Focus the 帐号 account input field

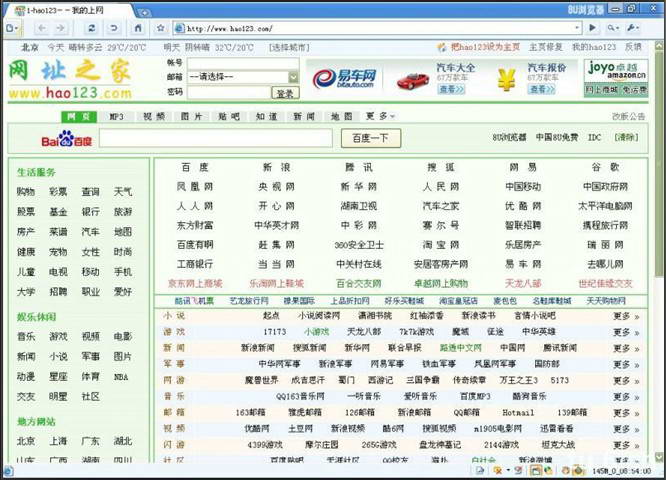243,63
